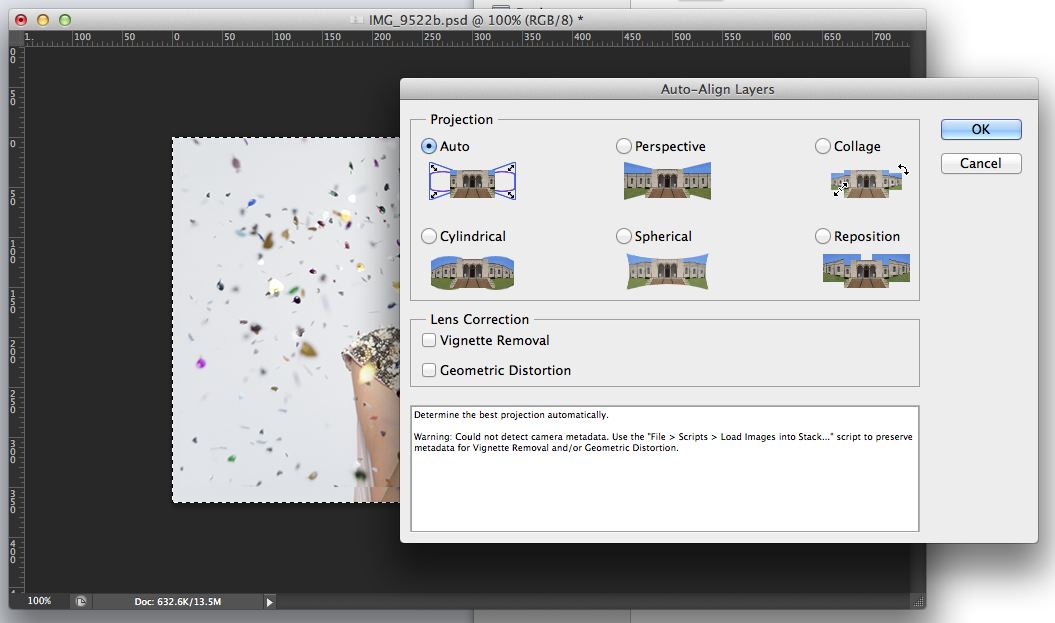Screen dimensions: 1055x623
Task: Click the projection description text box
Action: click(x=664, y=468)
